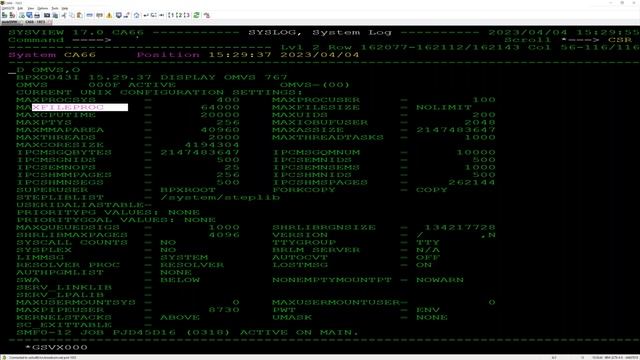Click the BRLM SERVER setting label
The image size is (640, 360).
pyautogui.click(x=316, y=250)
